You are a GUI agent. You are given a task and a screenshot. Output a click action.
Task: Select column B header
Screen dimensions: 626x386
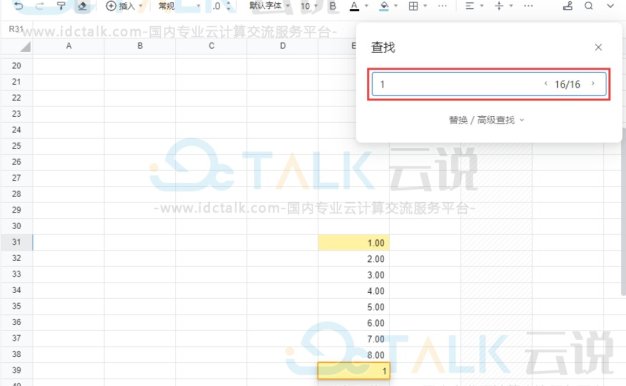[140, 46]
